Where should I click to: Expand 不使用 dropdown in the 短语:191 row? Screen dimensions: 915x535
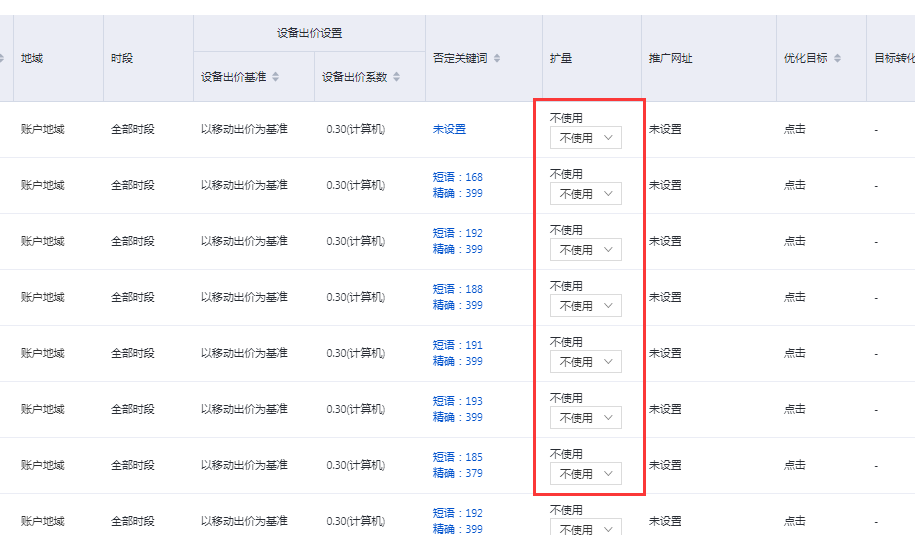tap(586, 362)
